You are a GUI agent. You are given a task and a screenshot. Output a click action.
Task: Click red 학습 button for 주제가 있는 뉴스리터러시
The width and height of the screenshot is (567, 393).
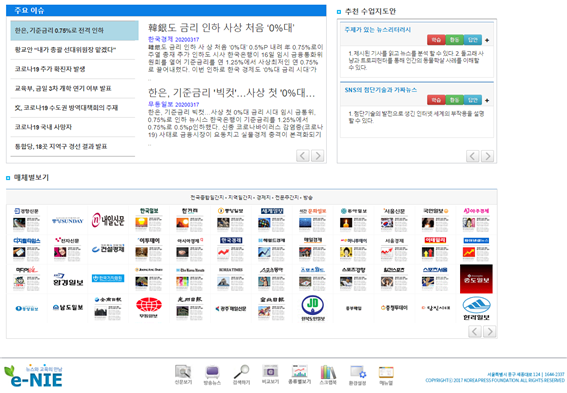pyautogui.click(x=436, y=40)
